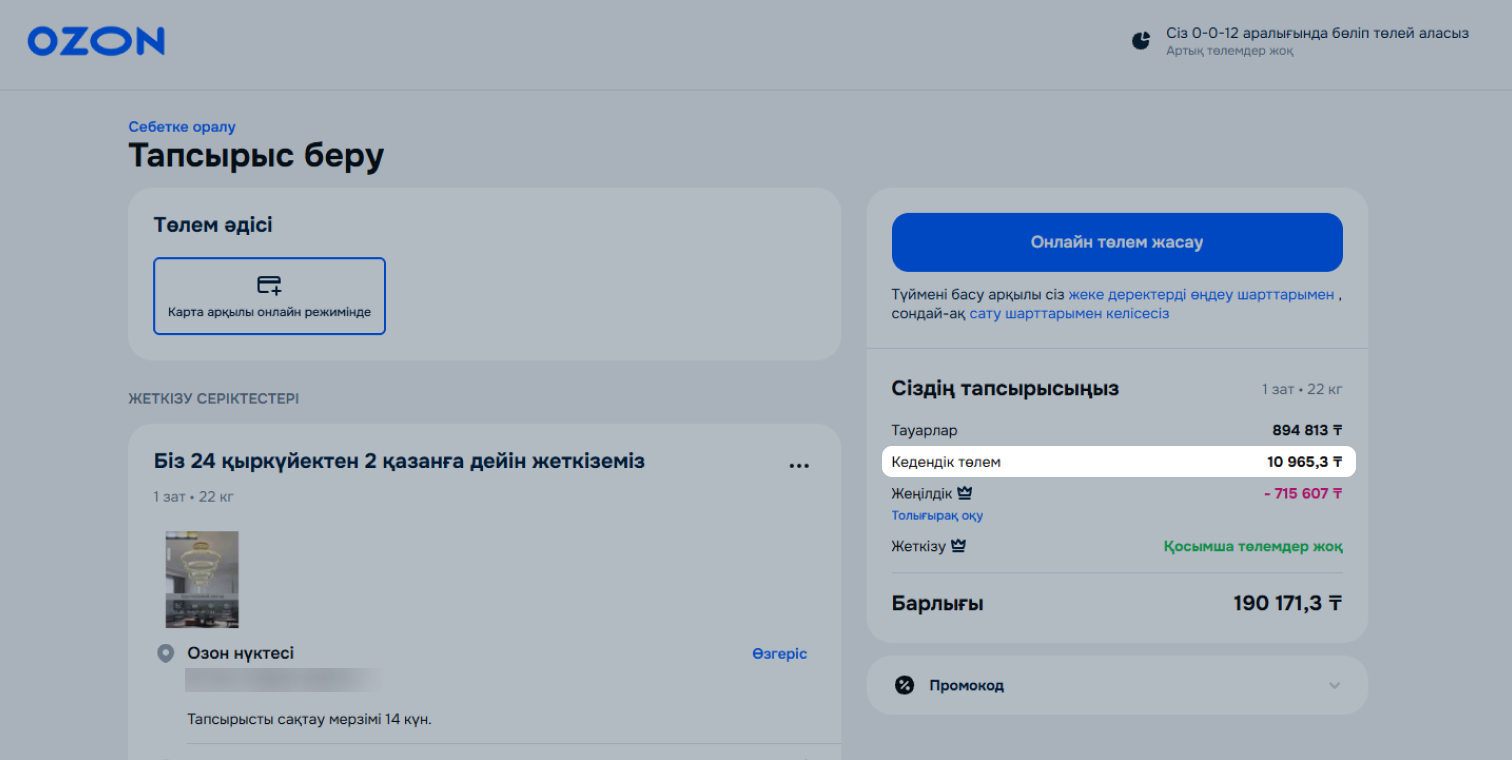Click the percent icon beside Промокод
Viewport: 1512px width, 760px height.
pyautogui.click(x=904, y=685)
